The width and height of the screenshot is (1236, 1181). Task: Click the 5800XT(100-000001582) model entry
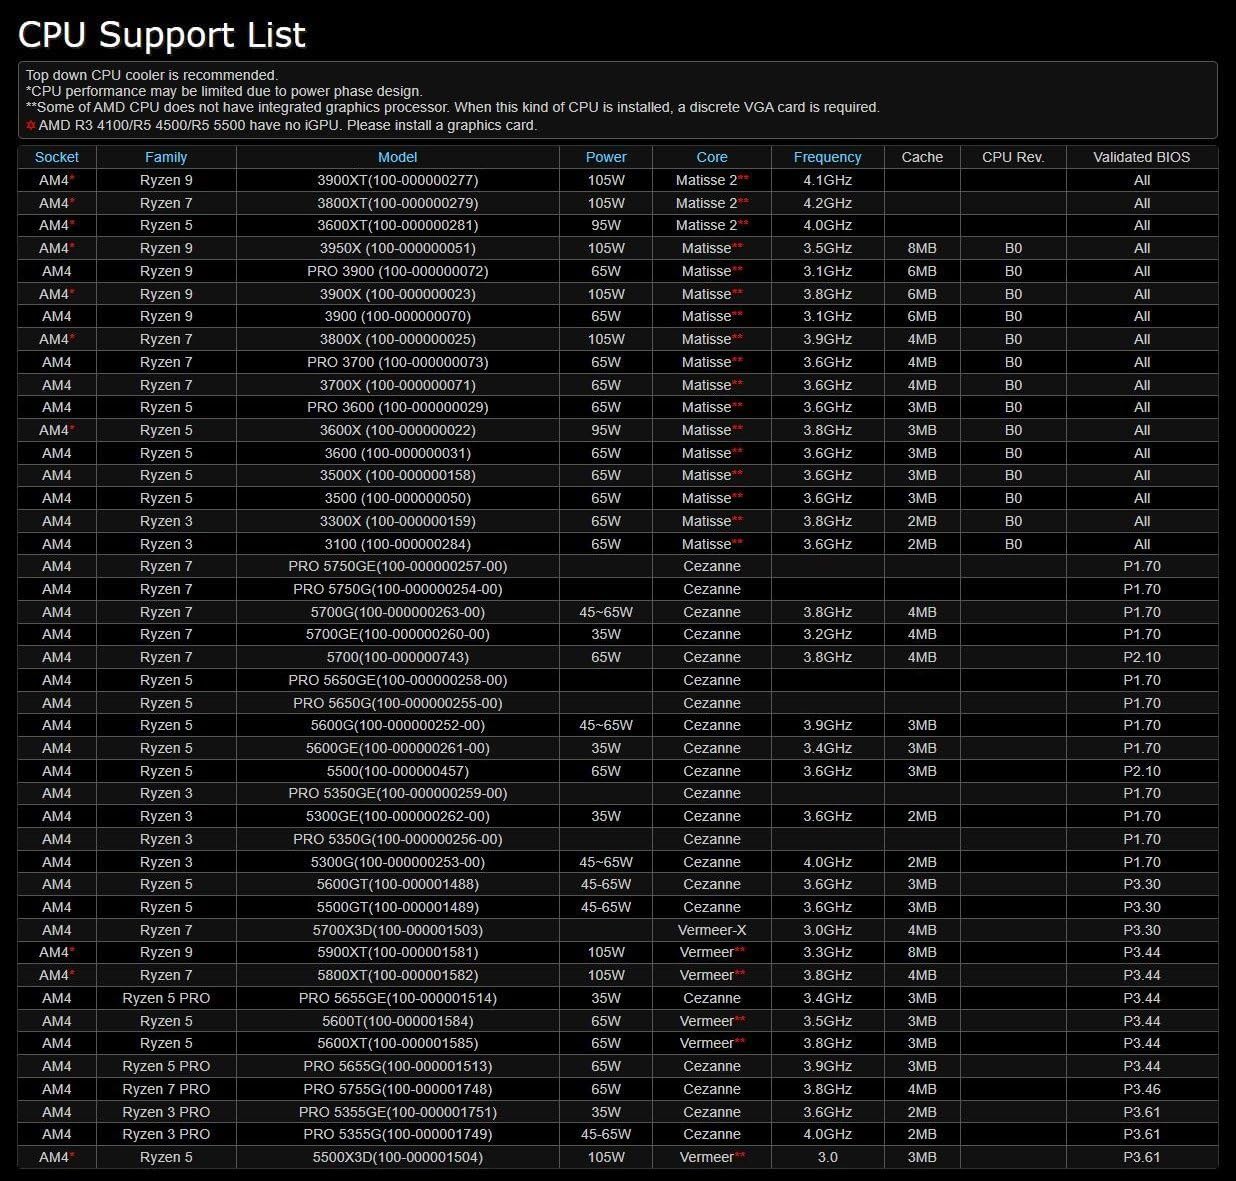(x=397, y=975)
